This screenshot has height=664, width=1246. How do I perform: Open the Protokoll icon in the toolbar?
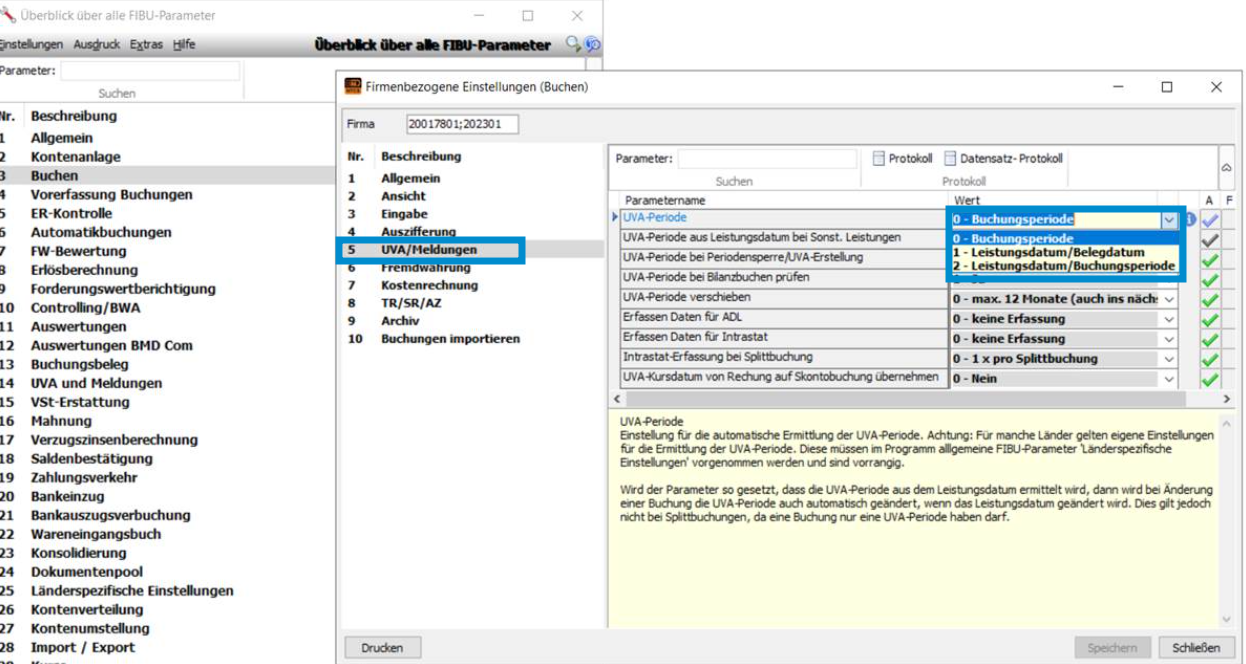tap(878, 158)
